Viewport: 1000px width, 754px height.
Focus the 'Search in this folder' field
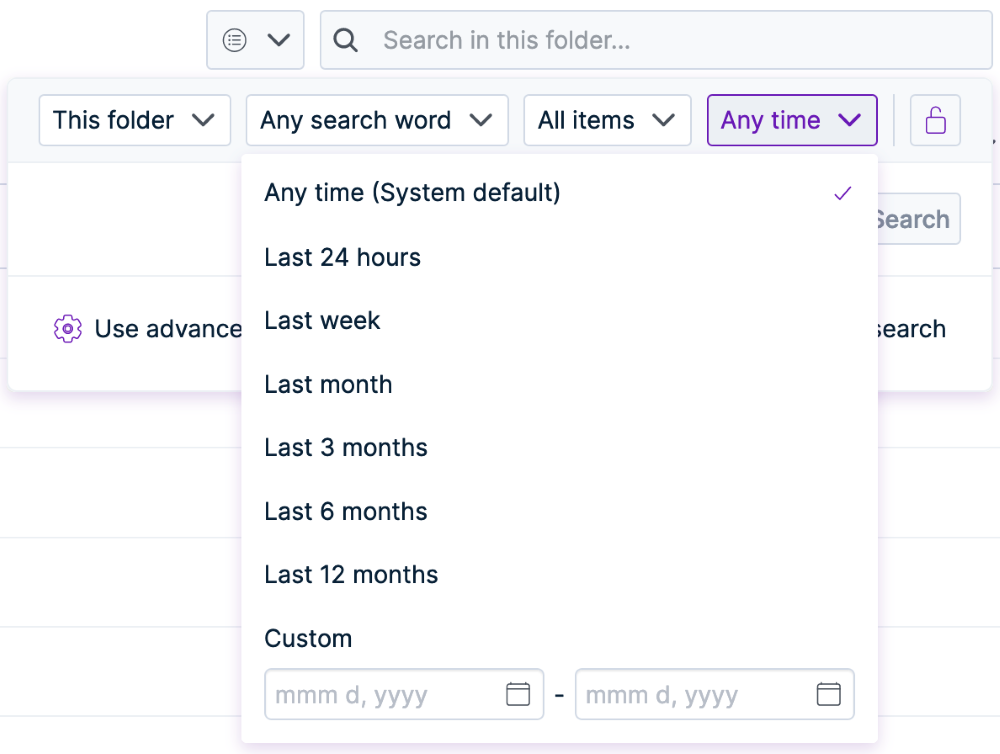click(656, 40)
